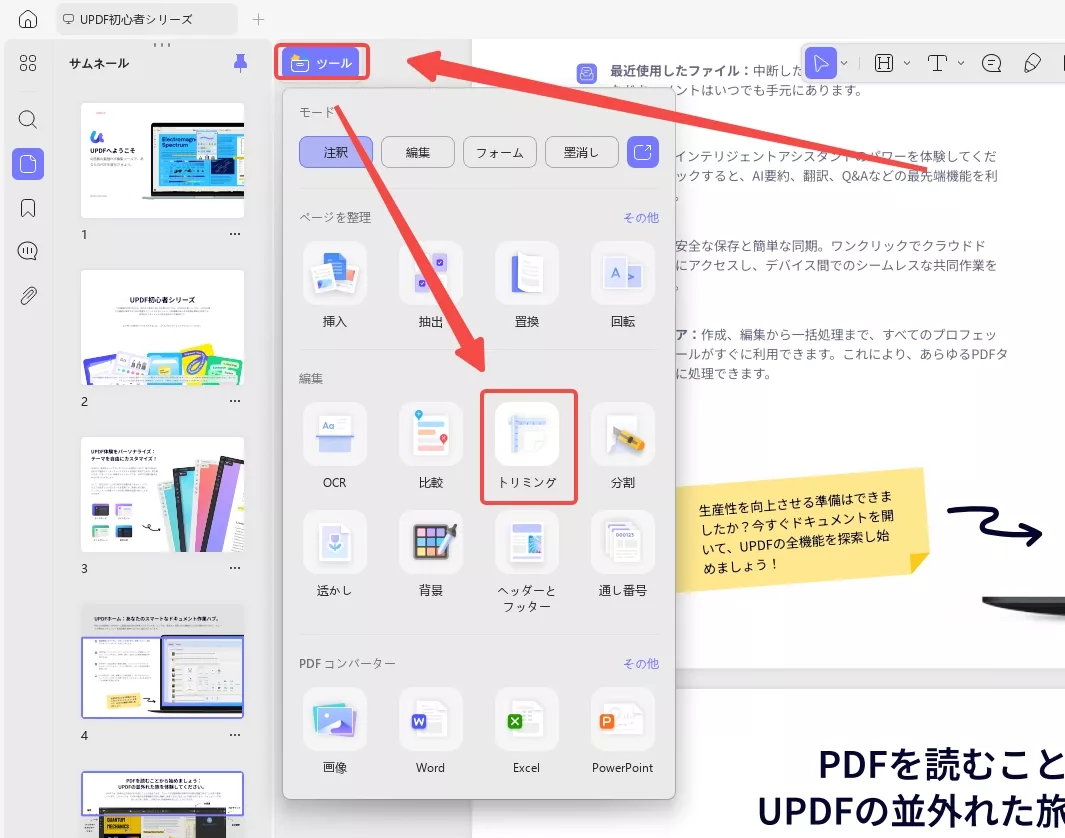Go to the home screen icon
Screen dimensions: 1065x838
click(x=28, y=19)
